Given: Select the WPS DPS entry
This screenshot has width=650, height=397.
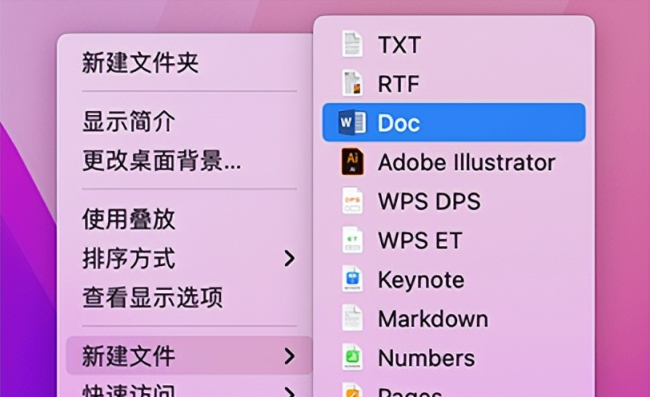Looking at the screenshot, I should (454, 201).
